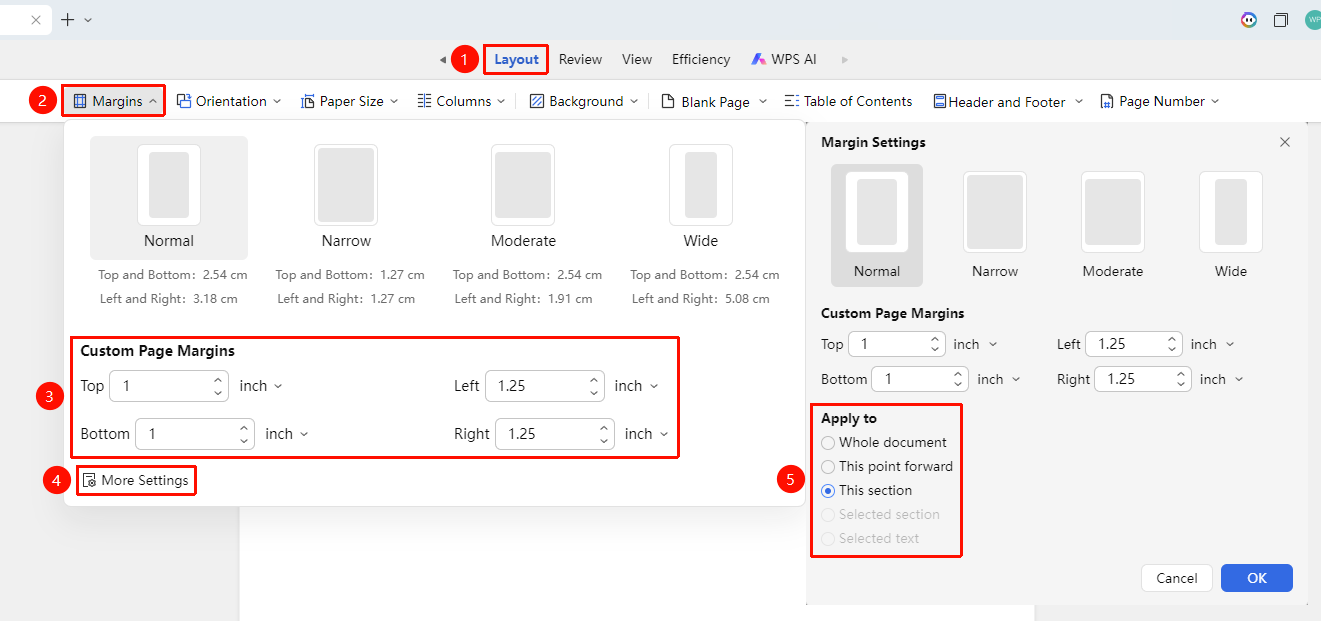Select the This section radio option
Image resolution: width=1321 pixels, height=621 pixels.
[867, 490]
